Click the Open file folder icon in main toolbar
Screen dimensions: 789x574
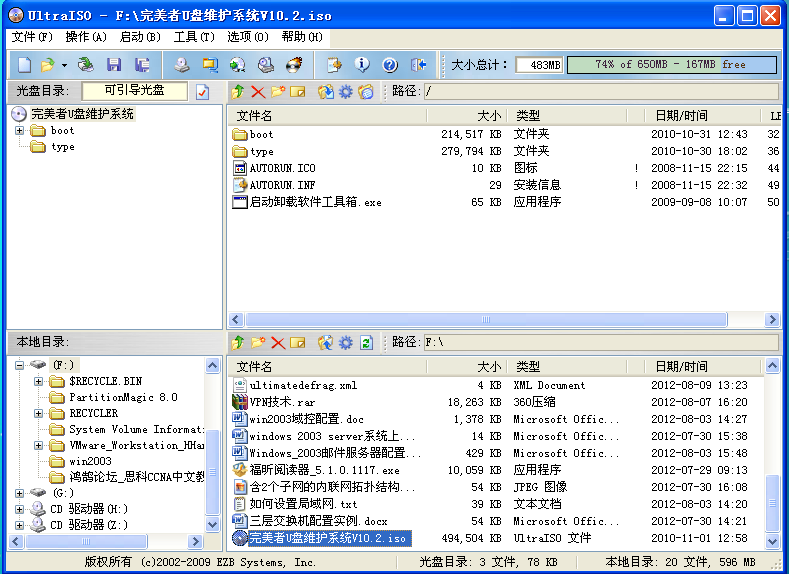[47, 64]
